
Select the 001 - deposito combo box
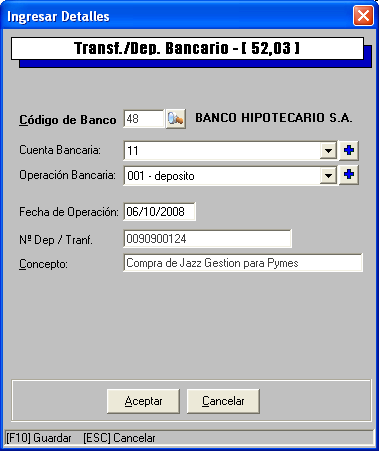tap(230, 175)
